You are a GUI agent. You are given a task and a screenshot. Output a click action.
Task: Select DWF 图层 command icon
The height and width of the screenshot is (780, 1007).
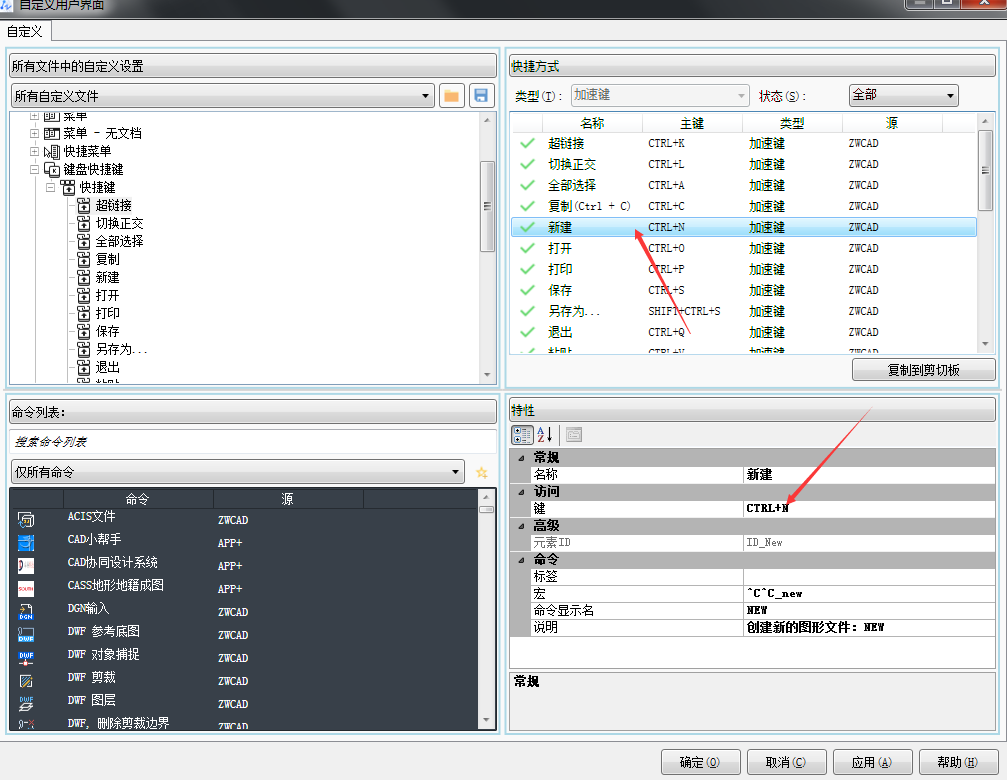pos(26,704)
